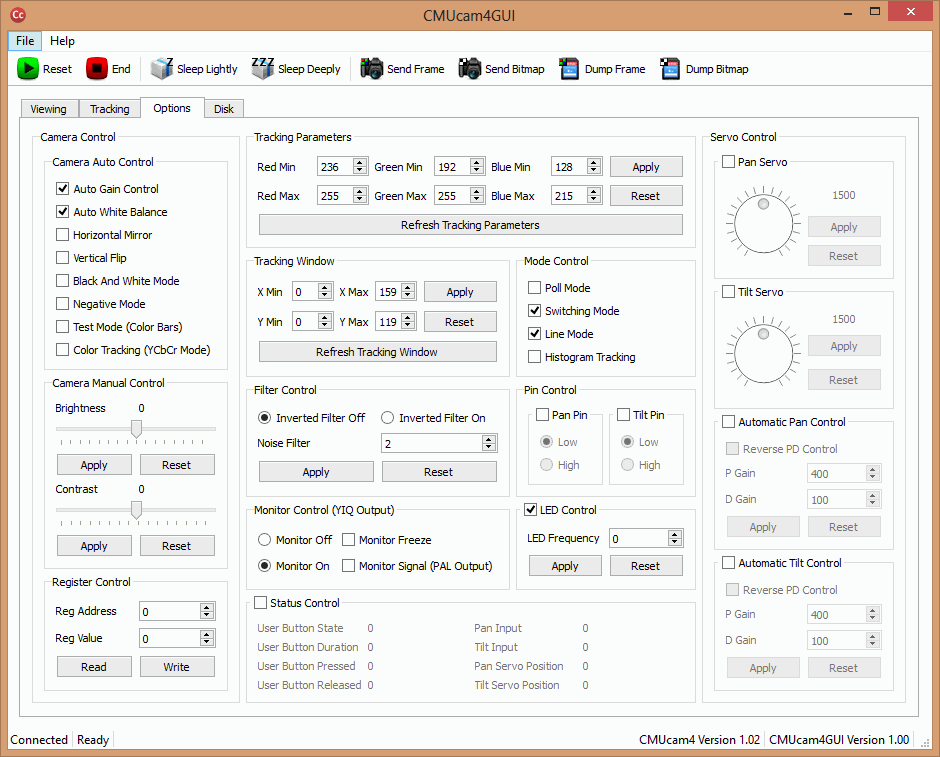Increase Reg Address spinner value
The width and height of the screenshot is (940, 757).
click(206, 607)
